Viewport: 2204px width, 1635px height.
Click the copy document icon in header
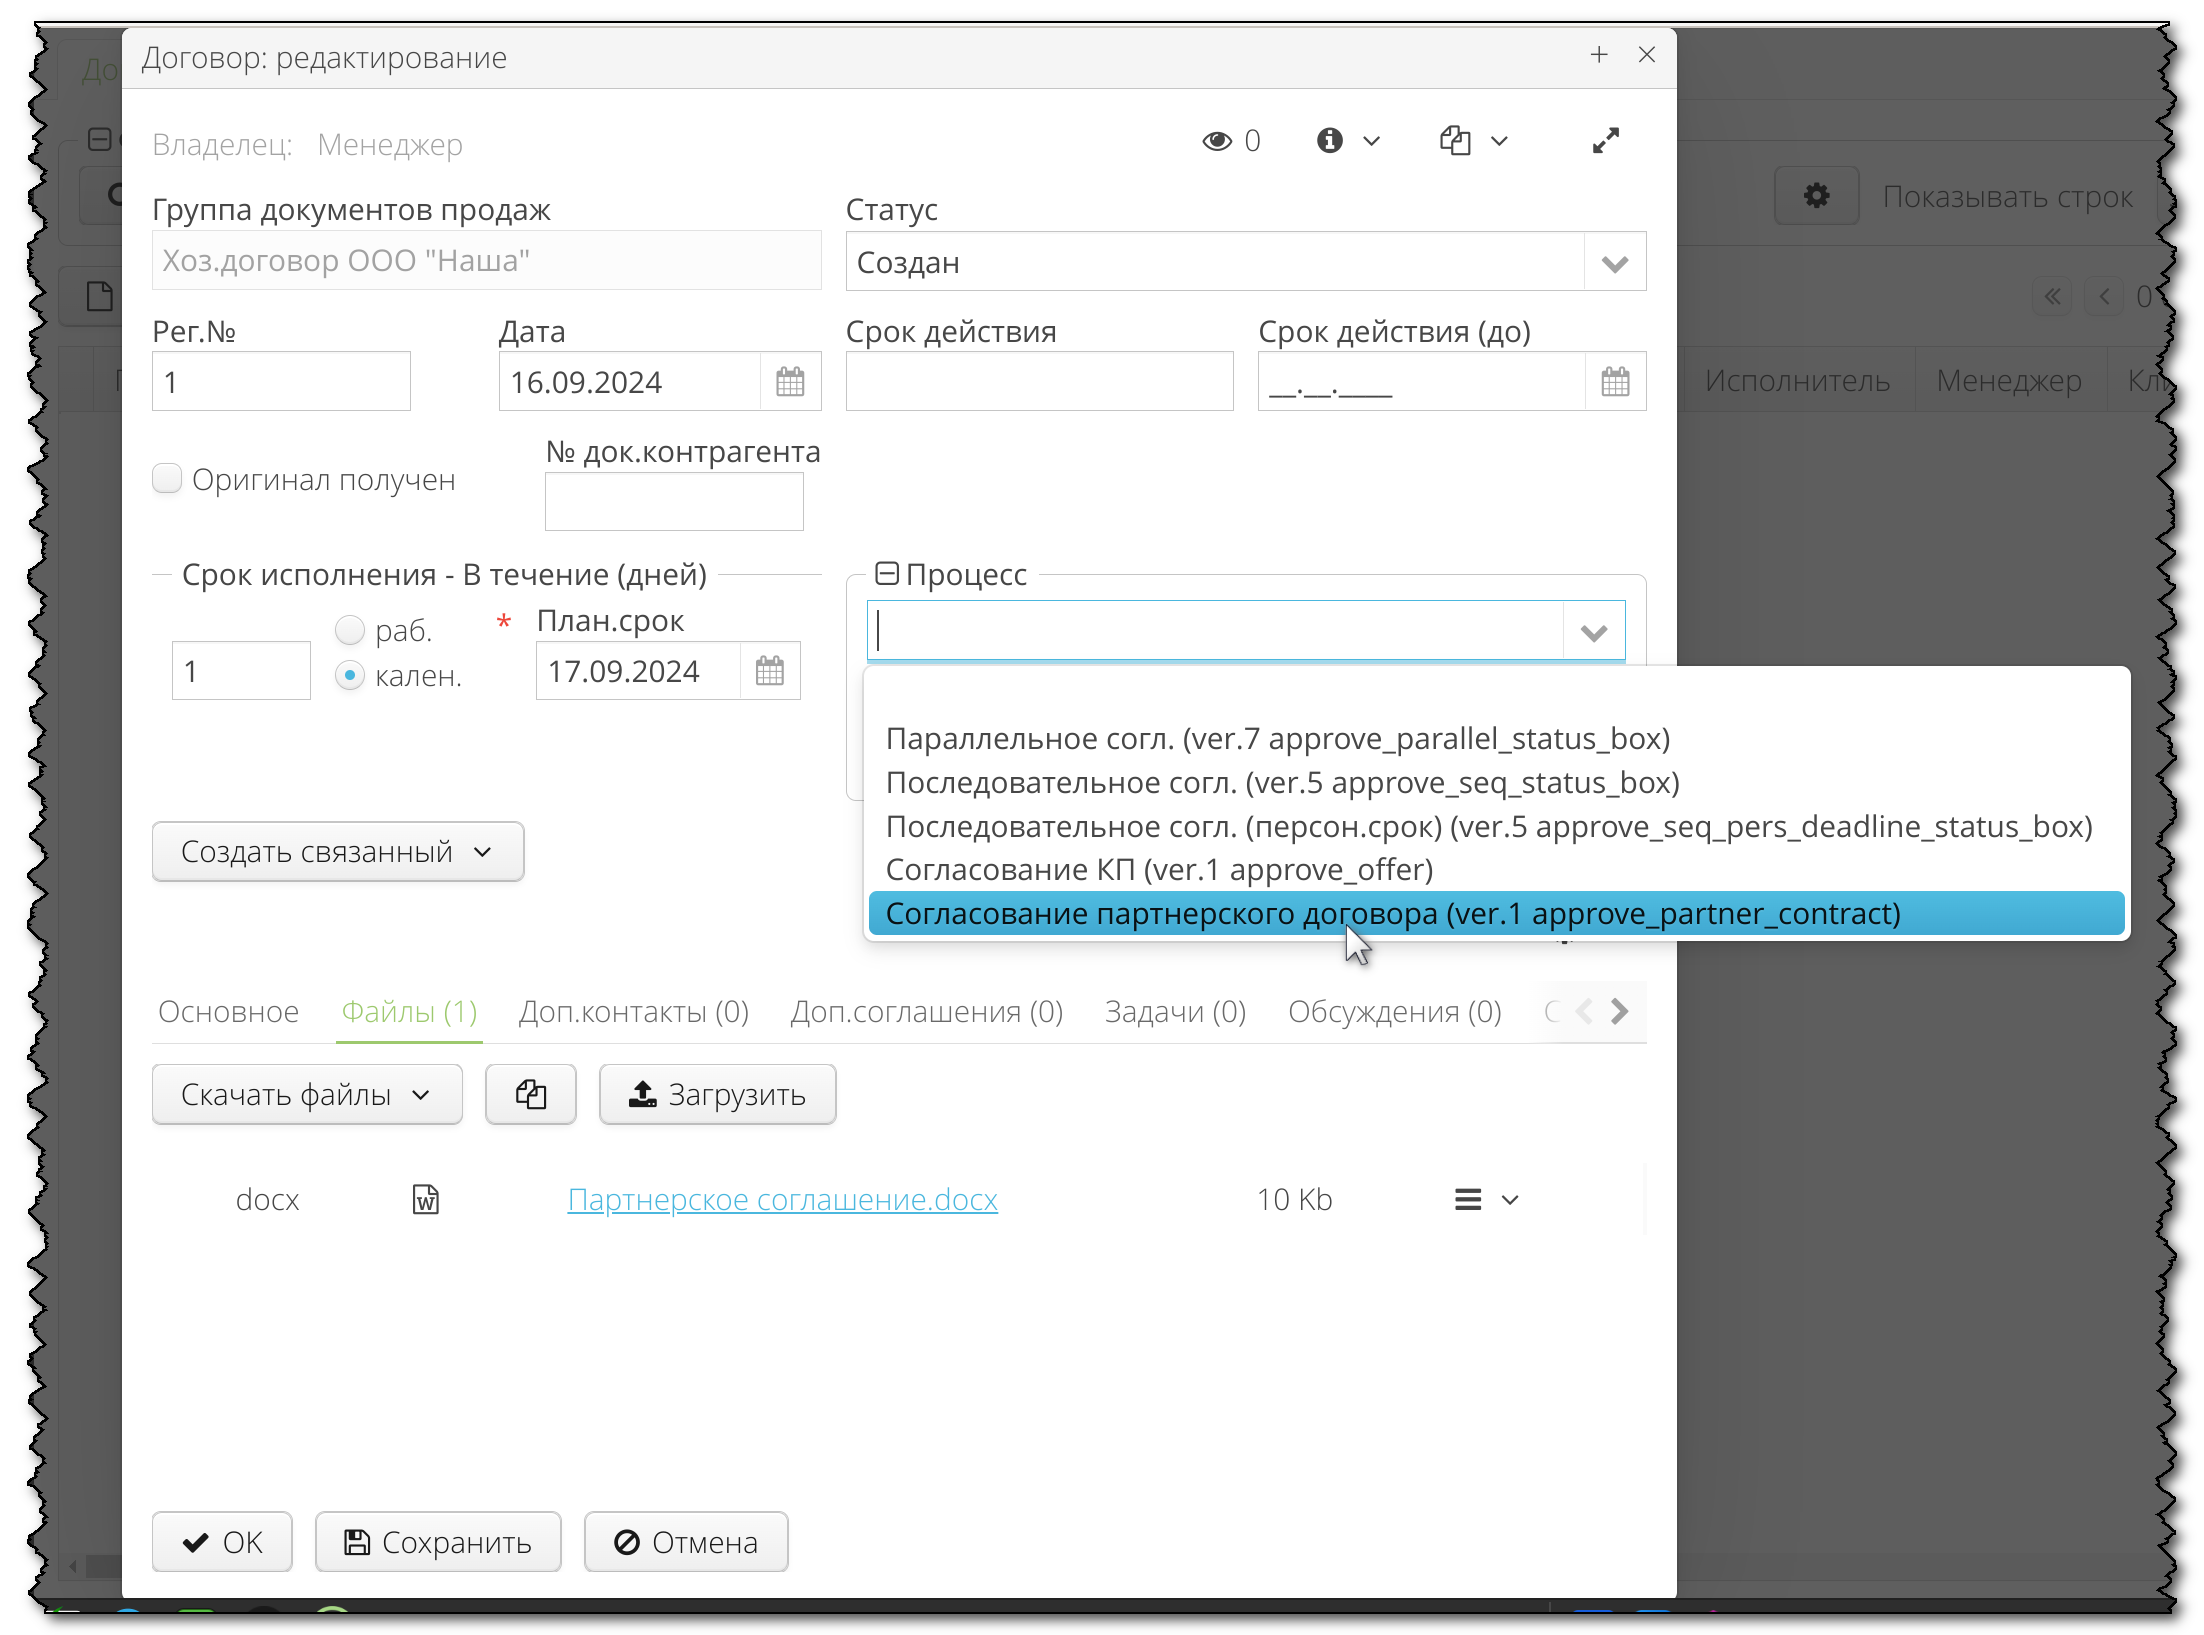(x=1455, y=141)
